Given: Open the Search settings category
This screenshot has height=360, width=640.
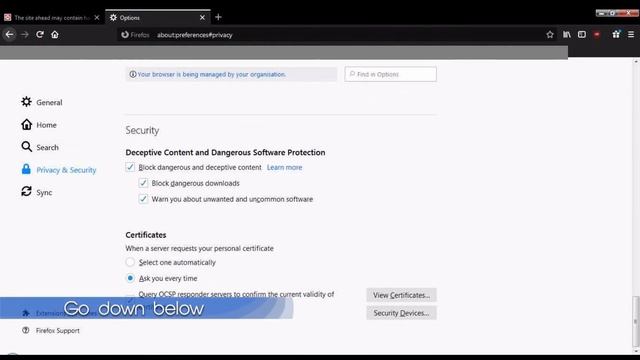Looking at the screenshot, I should pyautogui.click(x=40, y=147).
